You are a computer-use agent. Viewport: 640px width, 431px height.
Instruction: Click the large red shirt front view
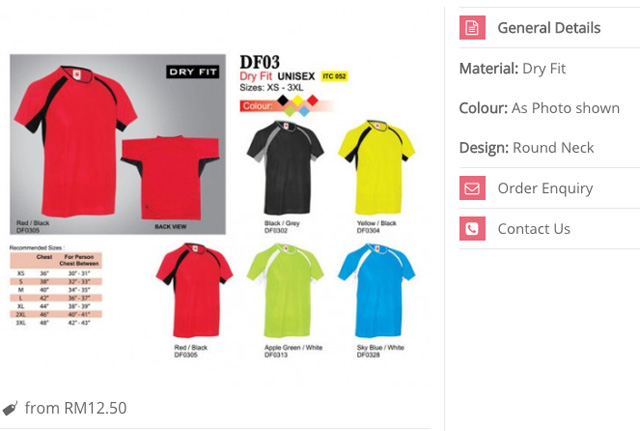76,141
